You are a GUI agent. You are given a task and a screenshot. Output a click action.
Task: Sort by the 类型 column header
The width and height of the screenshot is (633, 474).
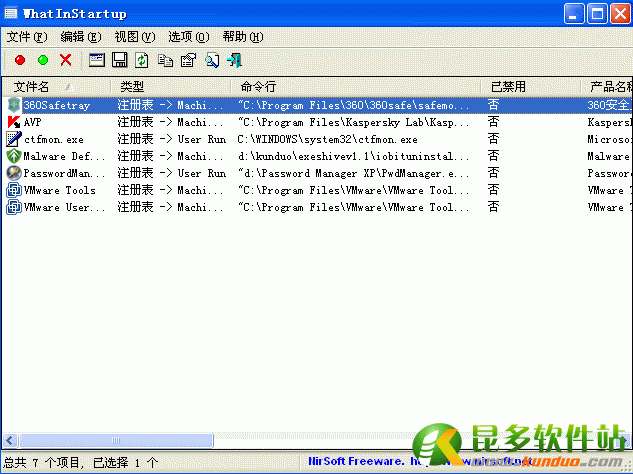[x=170, y=86]
